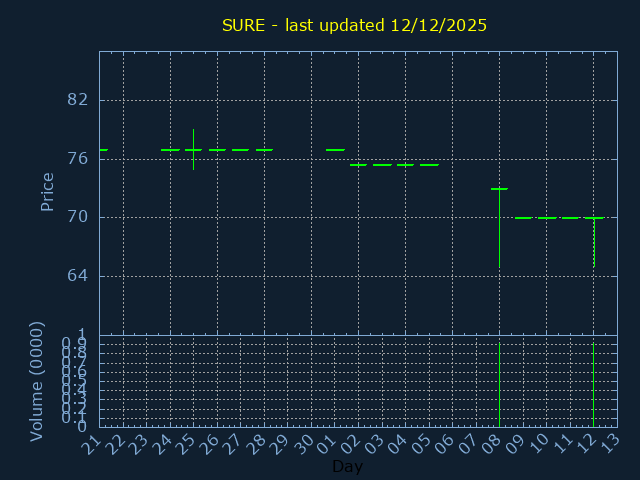
Task: Click the day 10 price marker at 70
Action: 547,218
